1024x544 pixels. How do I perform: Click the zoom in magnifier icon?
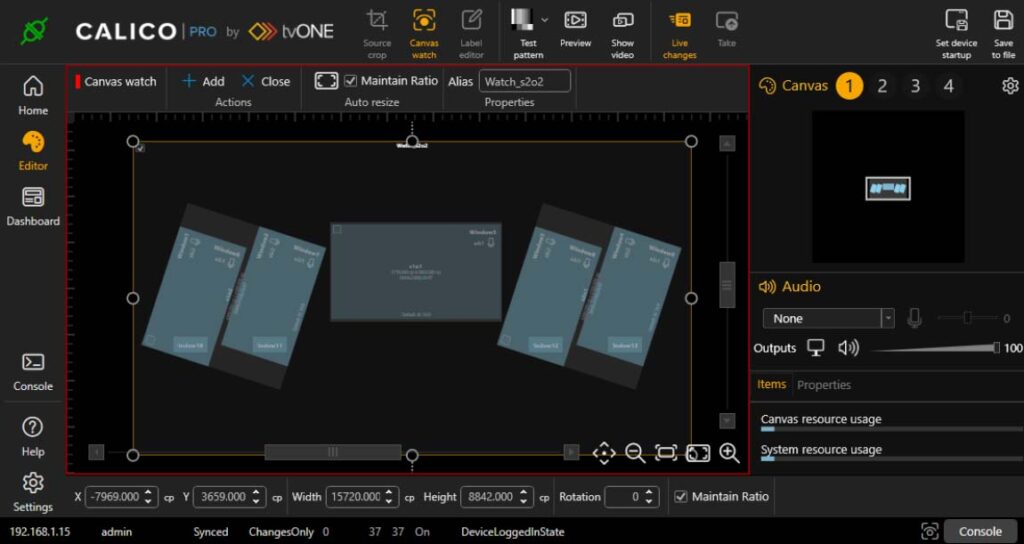pyautogui.click(x=729, y=453)
